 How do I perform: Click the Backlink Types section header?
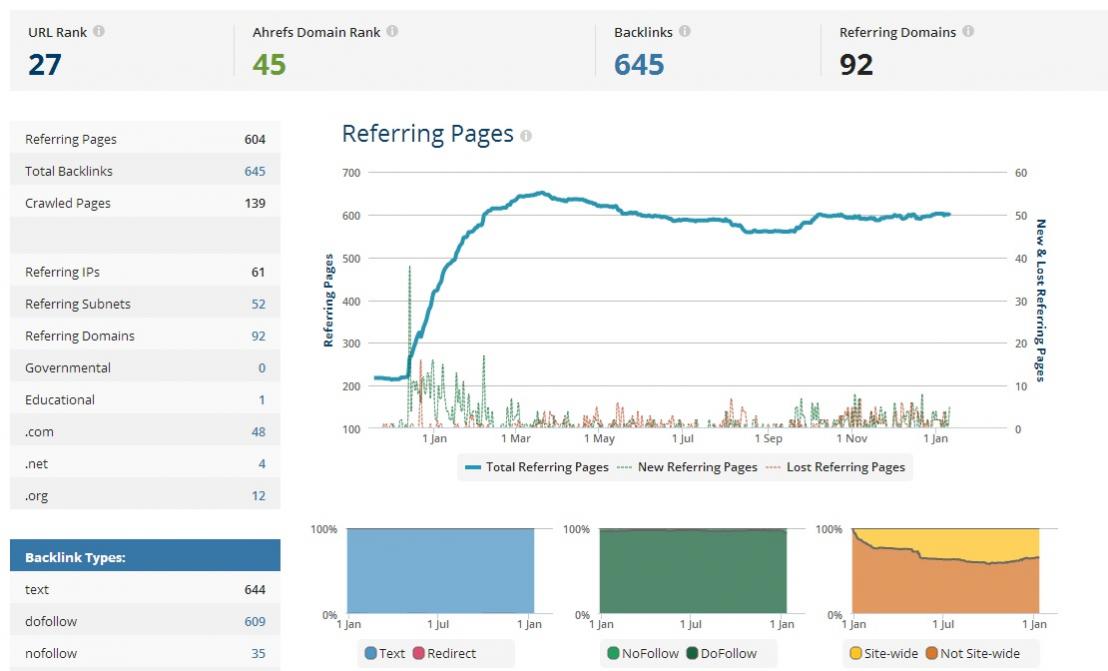145,557
